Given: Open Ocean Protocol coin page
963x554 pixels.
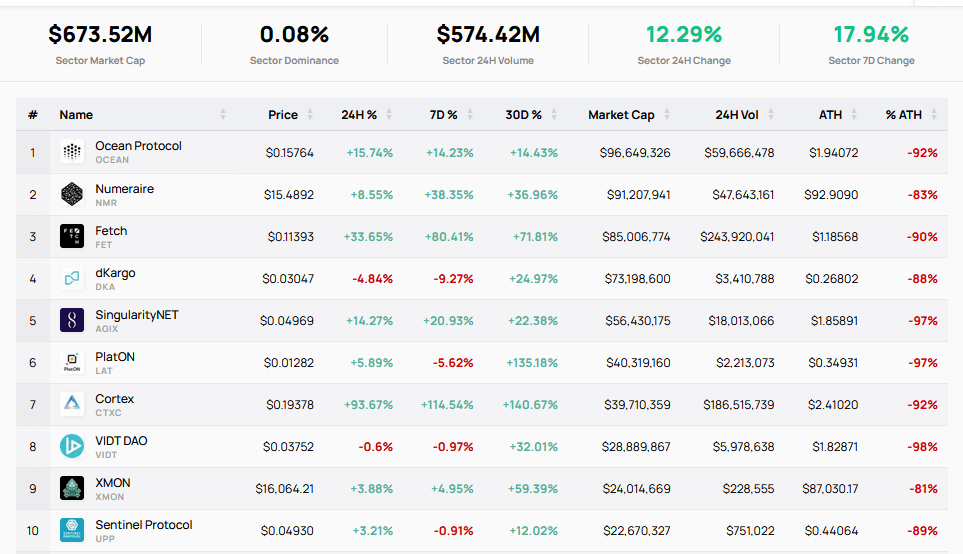Looking at the screenshot, I should click(x=138, y=146).
